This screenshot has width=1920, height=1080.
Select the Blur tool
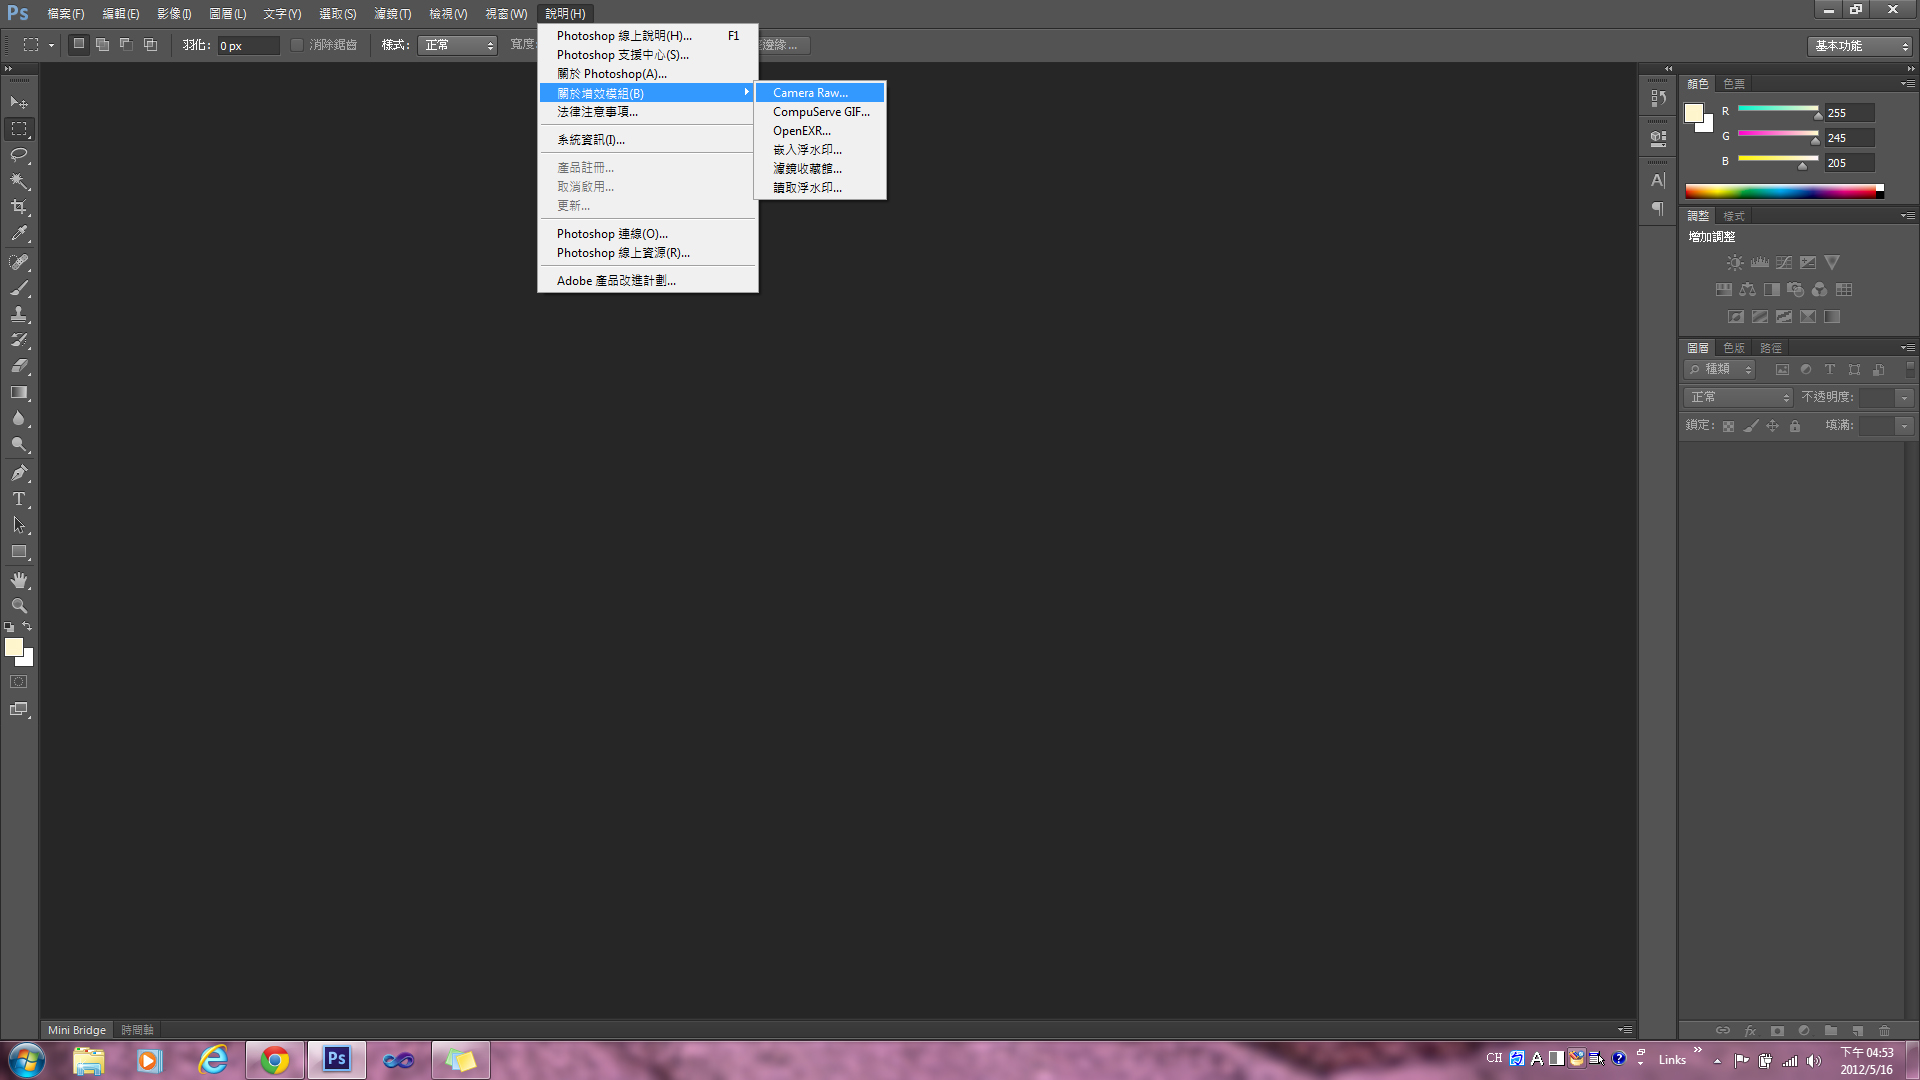coord(19,419)
